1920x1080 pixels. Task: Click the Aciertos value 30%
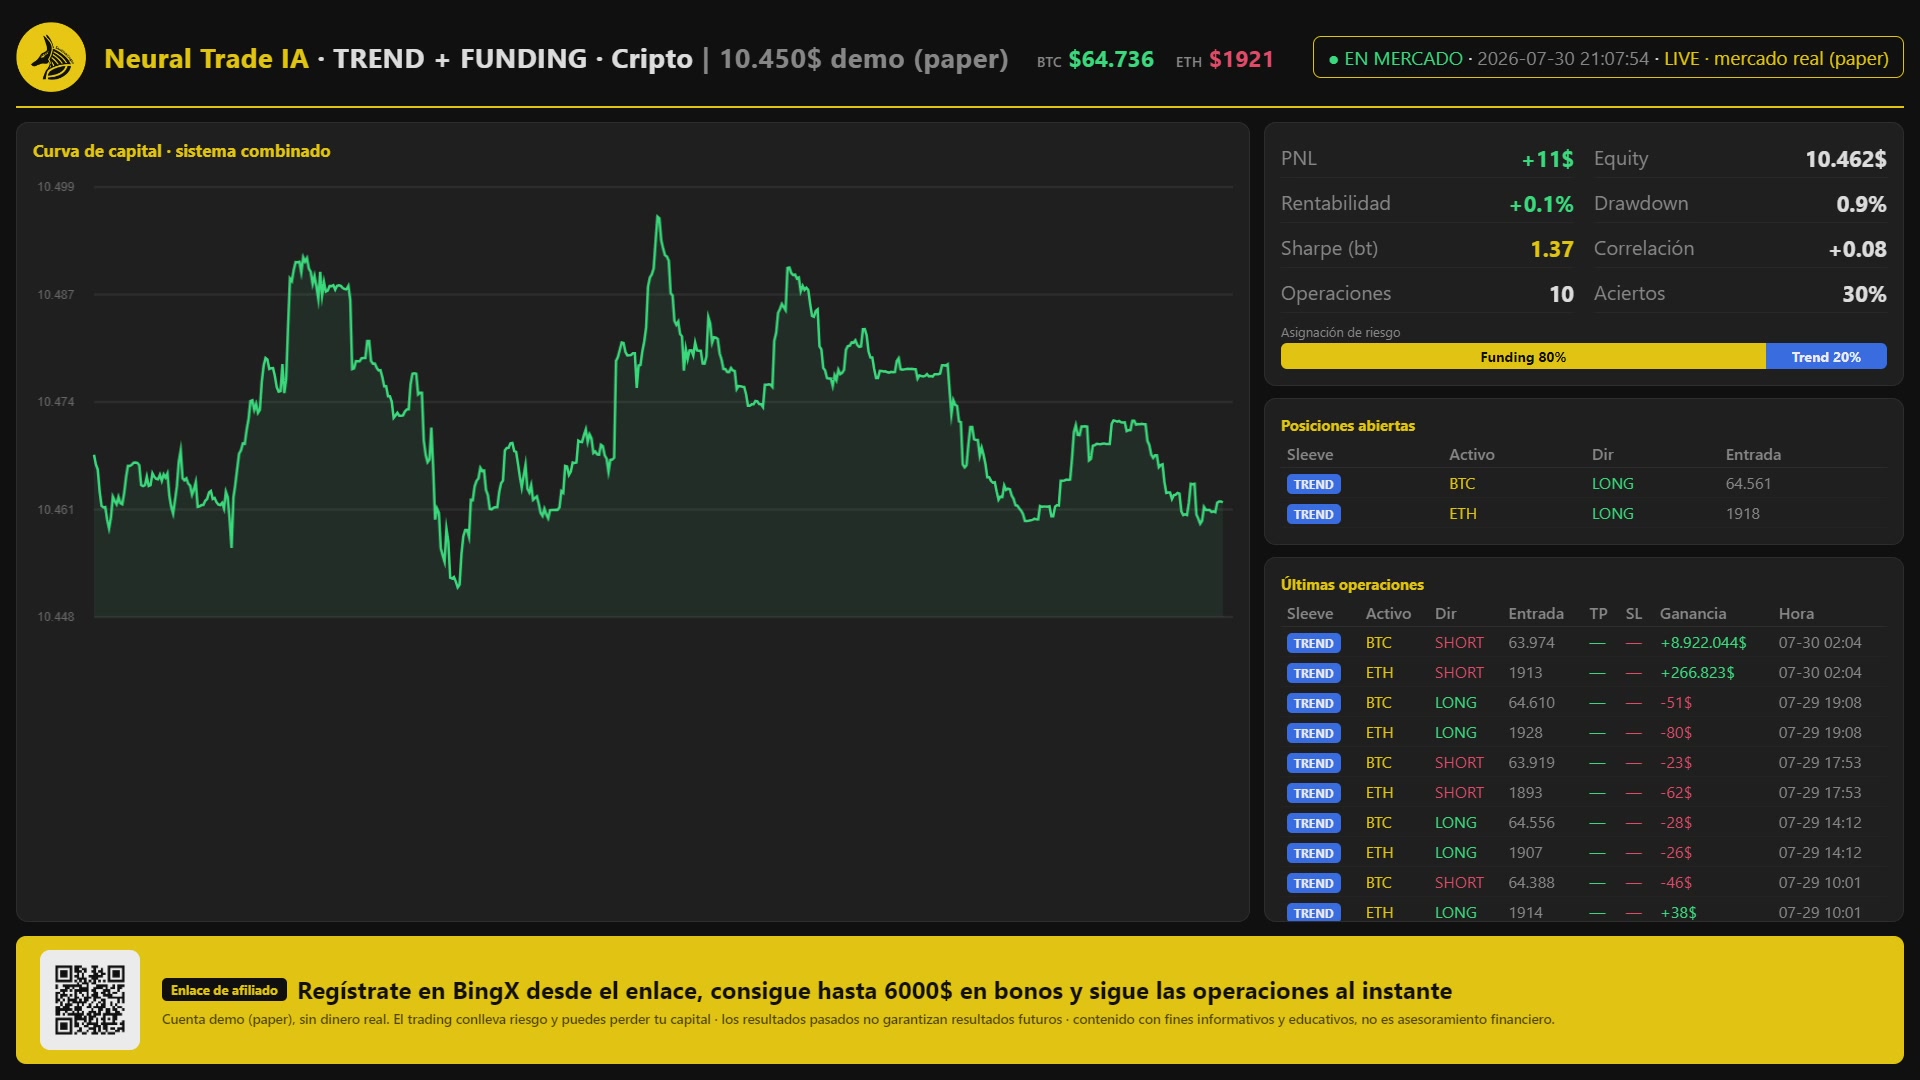(x=1864, y=294)
